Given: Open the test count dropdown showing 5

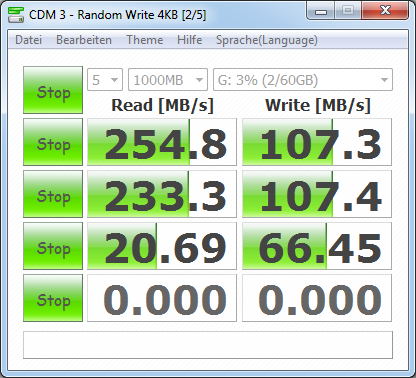Looking at the screenshot, I should click(105, 80).
